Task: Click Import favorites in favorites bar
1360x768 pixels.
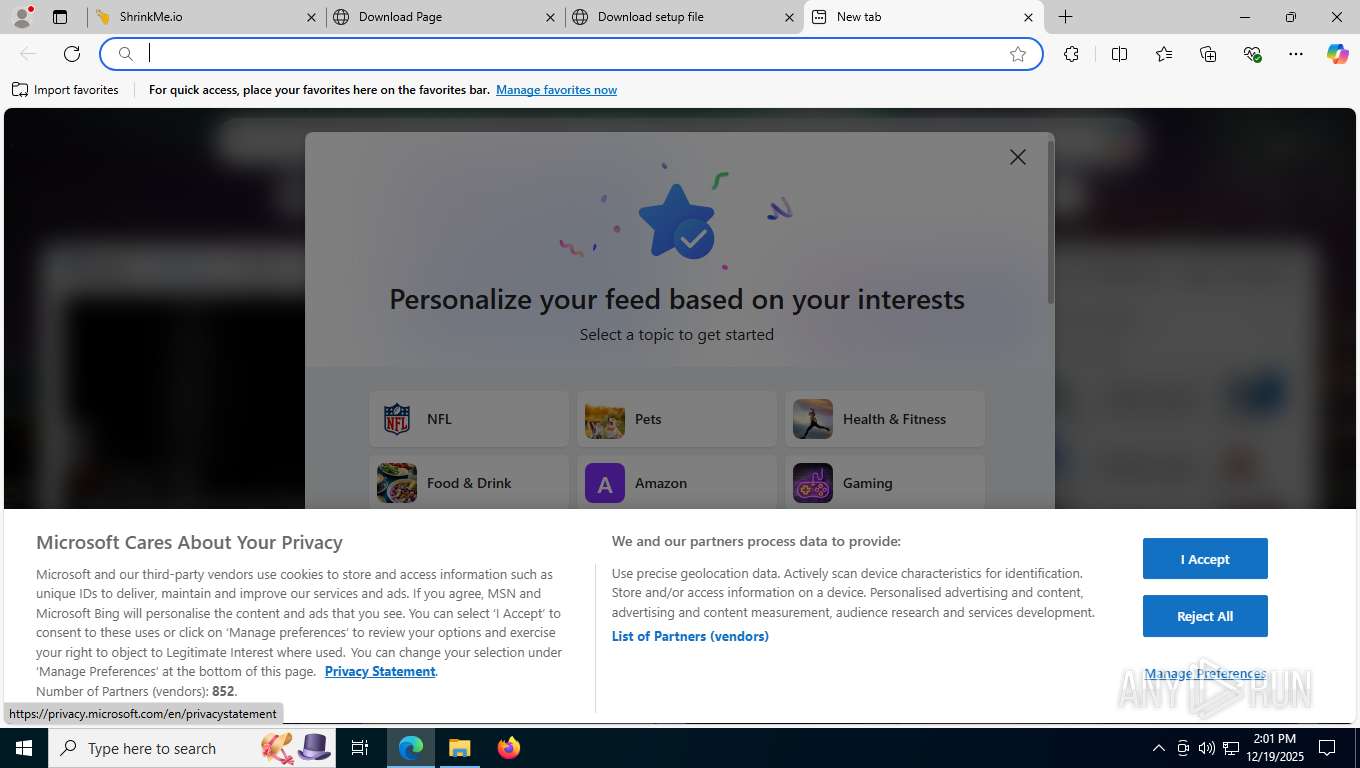Action: (x=65, y=90)
